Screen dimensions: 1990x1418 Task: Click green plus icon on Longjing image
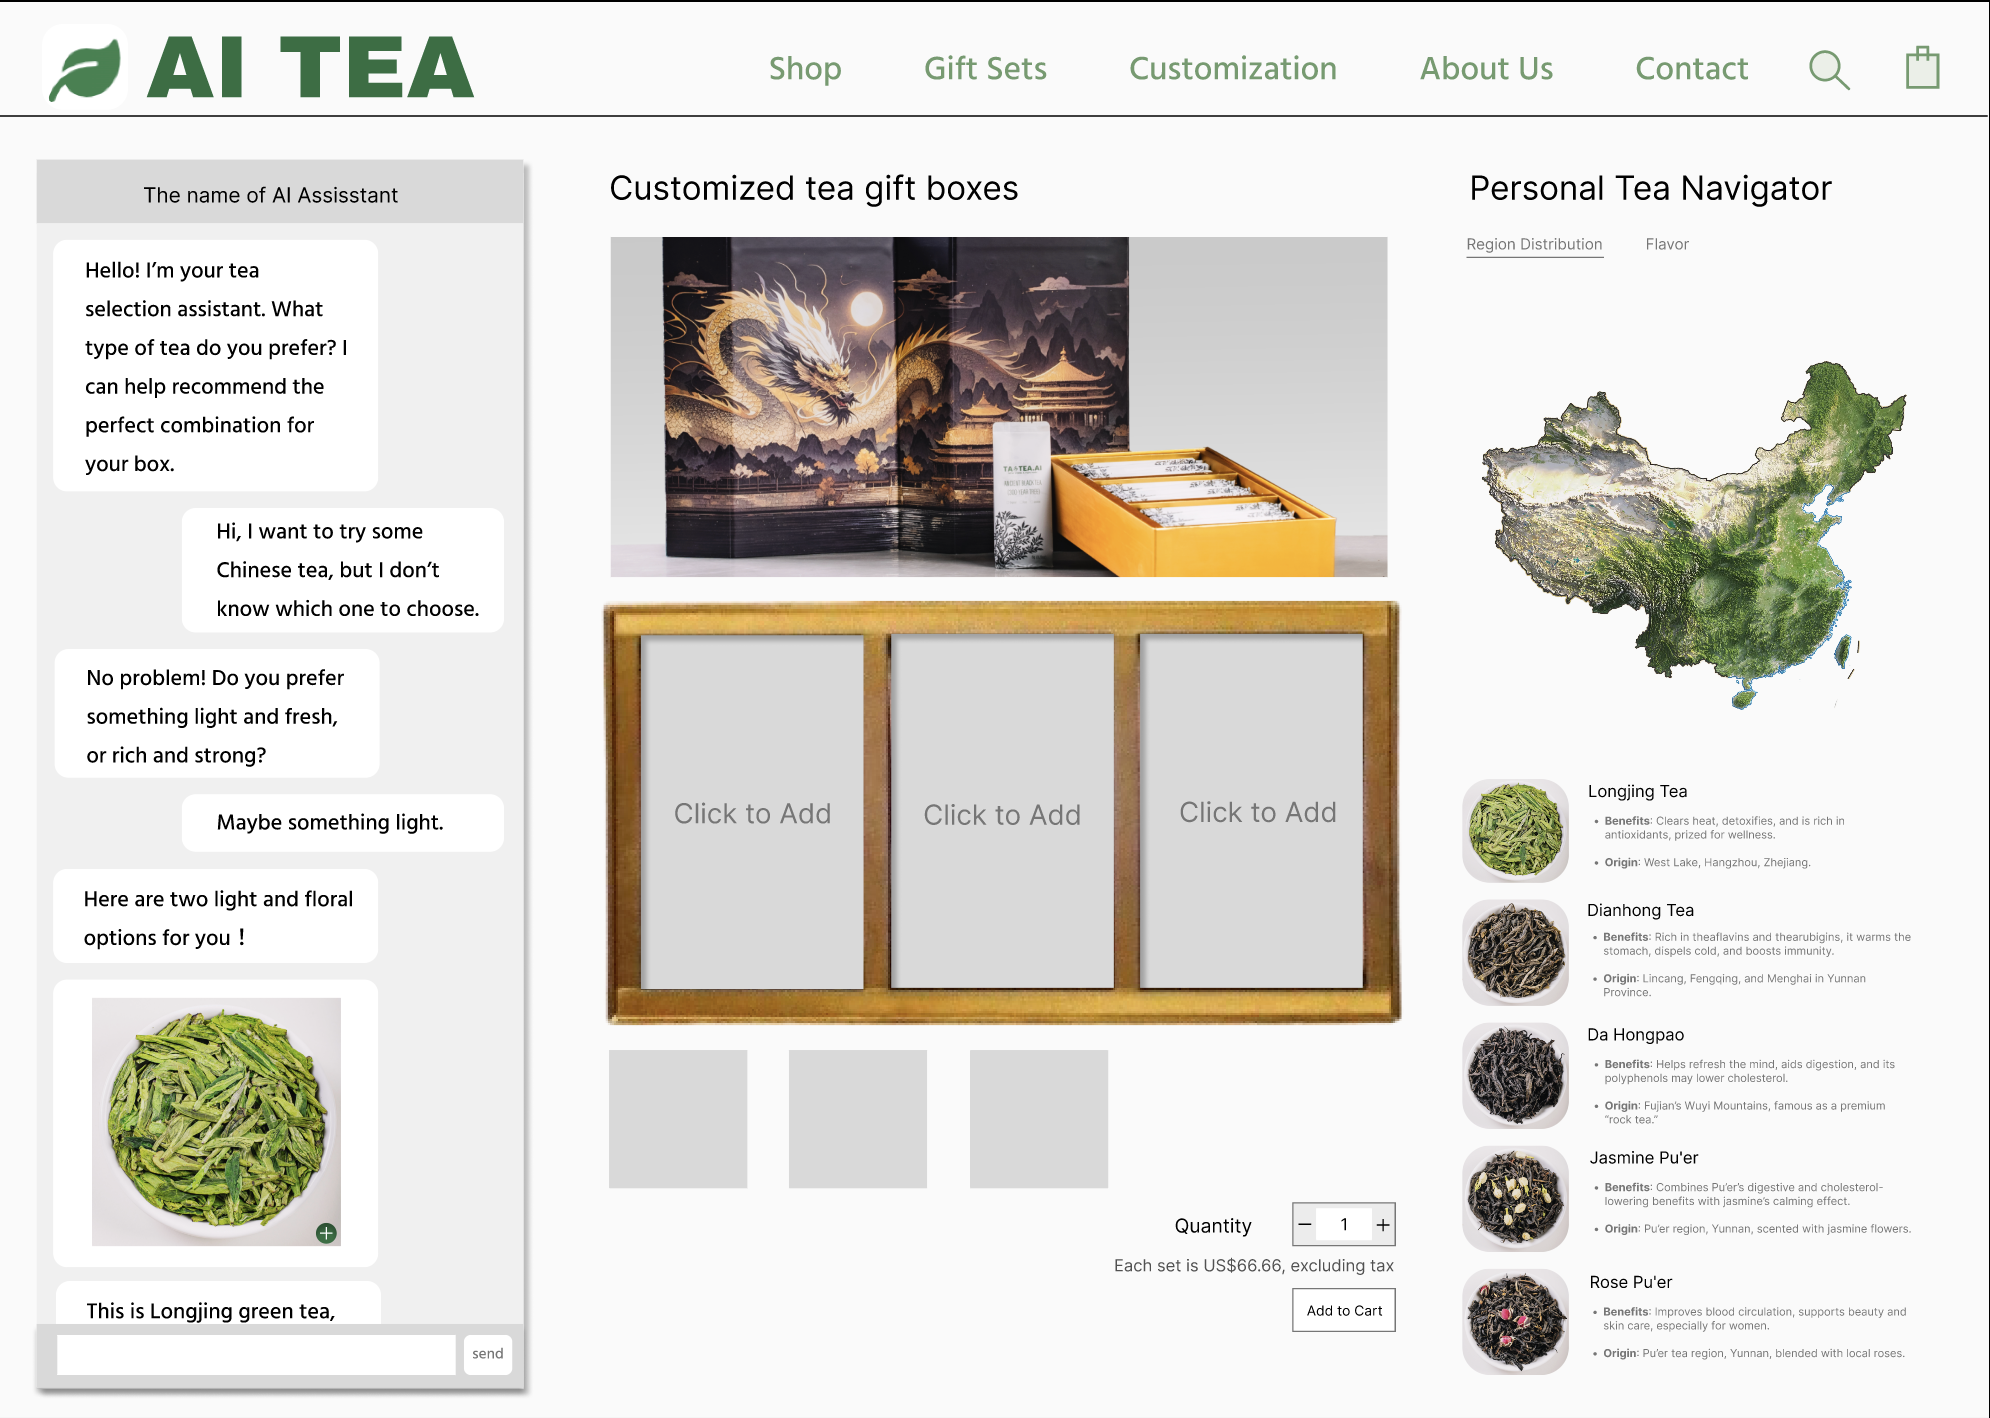click(x=326, y=1233)
